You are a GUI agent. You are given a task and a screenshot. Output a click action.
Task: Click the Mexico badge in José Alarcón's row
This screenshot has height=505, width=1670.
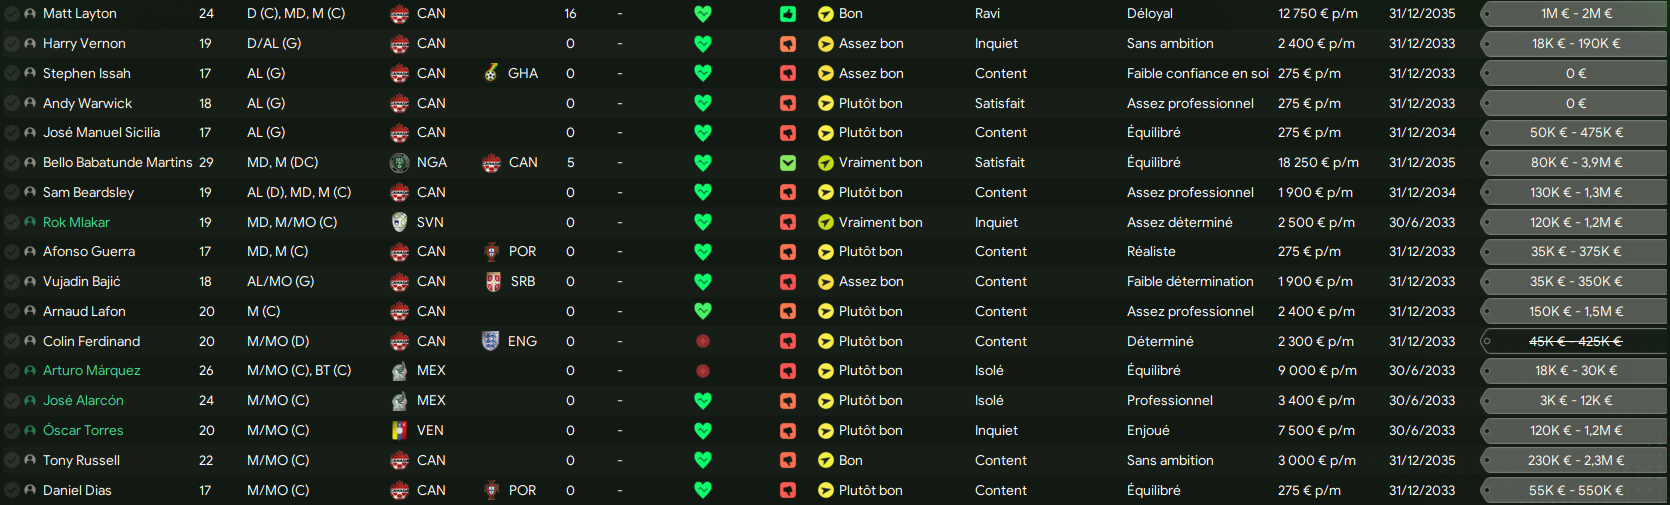pos(399,401)
